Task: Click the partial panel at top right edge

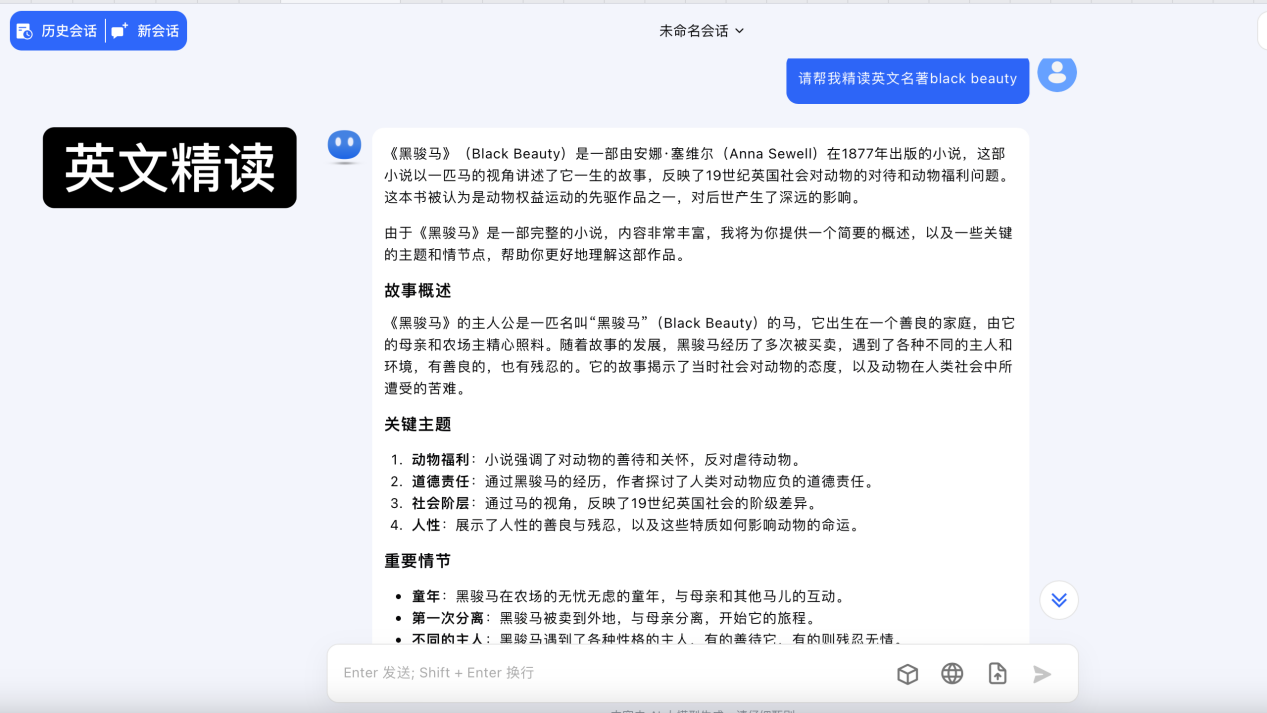Action: coord(1262,31)
